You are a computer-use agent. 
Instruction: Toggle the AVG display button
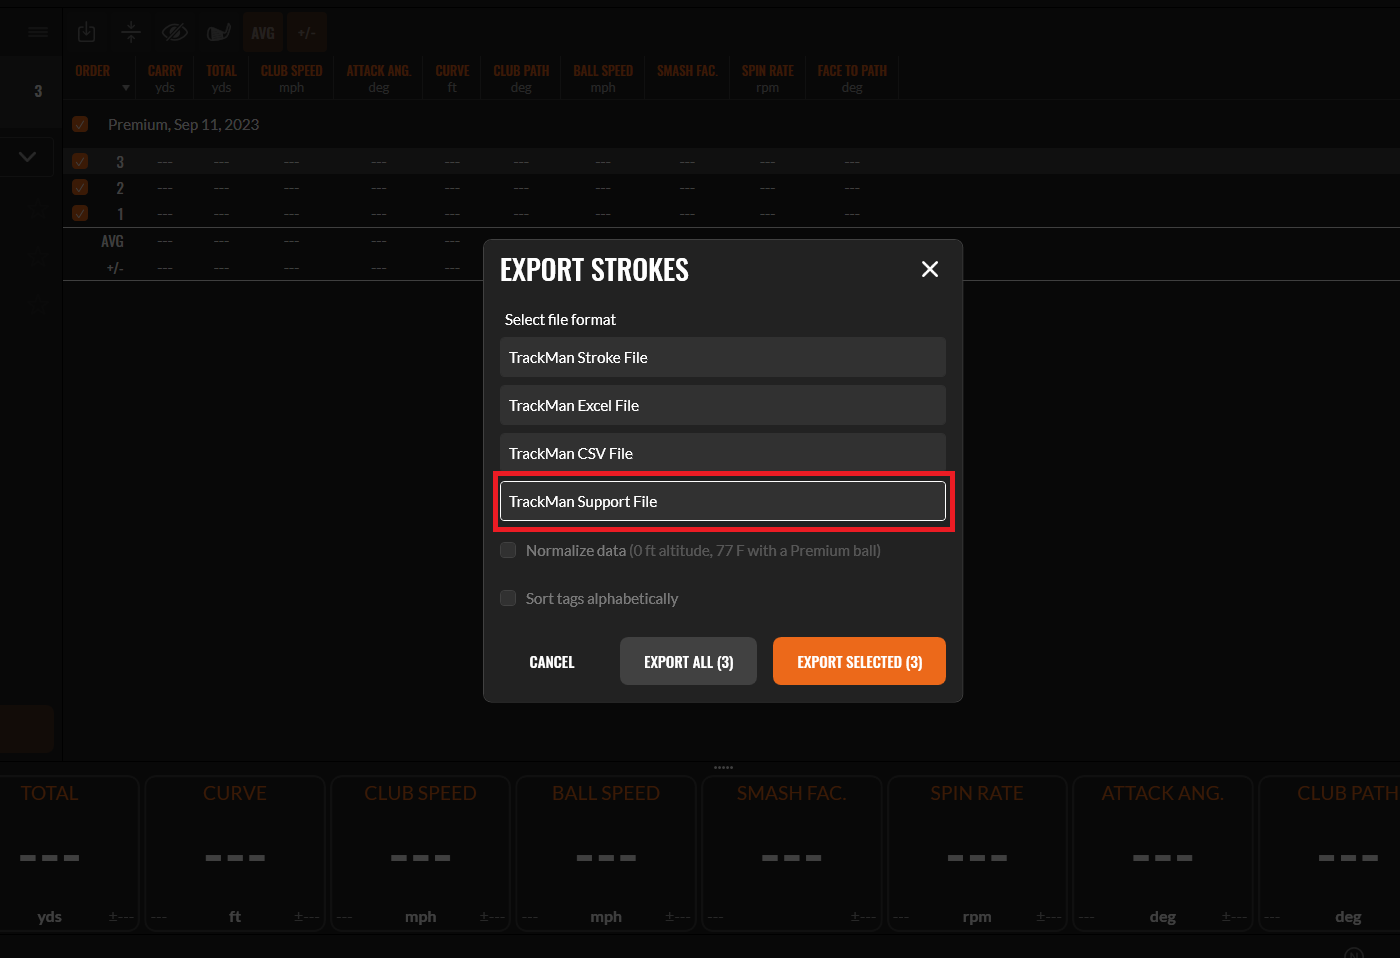pyautogui.click(x=262, y=32)
